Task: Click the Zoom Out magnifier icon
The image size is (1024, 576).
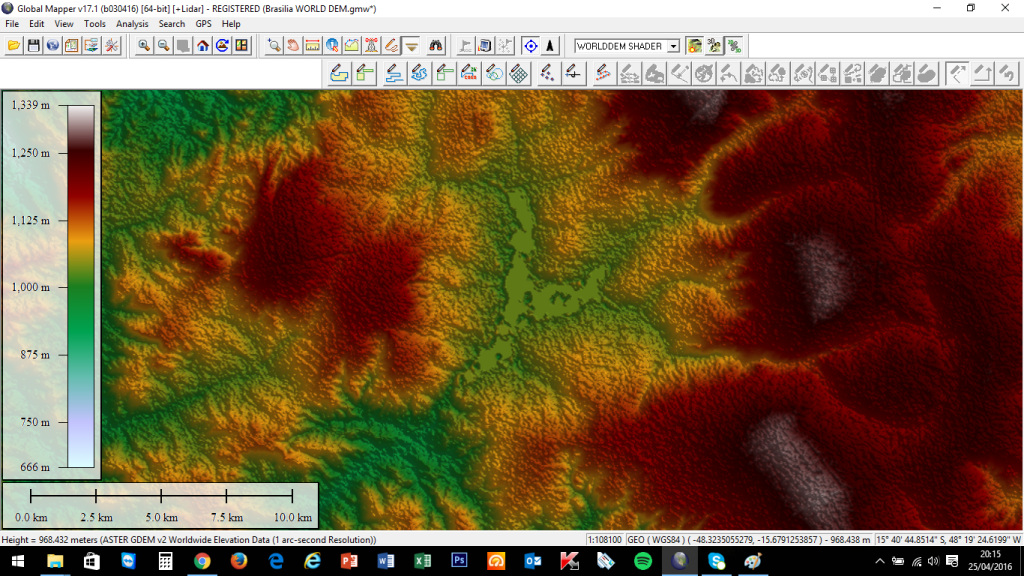Action: tap(163, 46)
